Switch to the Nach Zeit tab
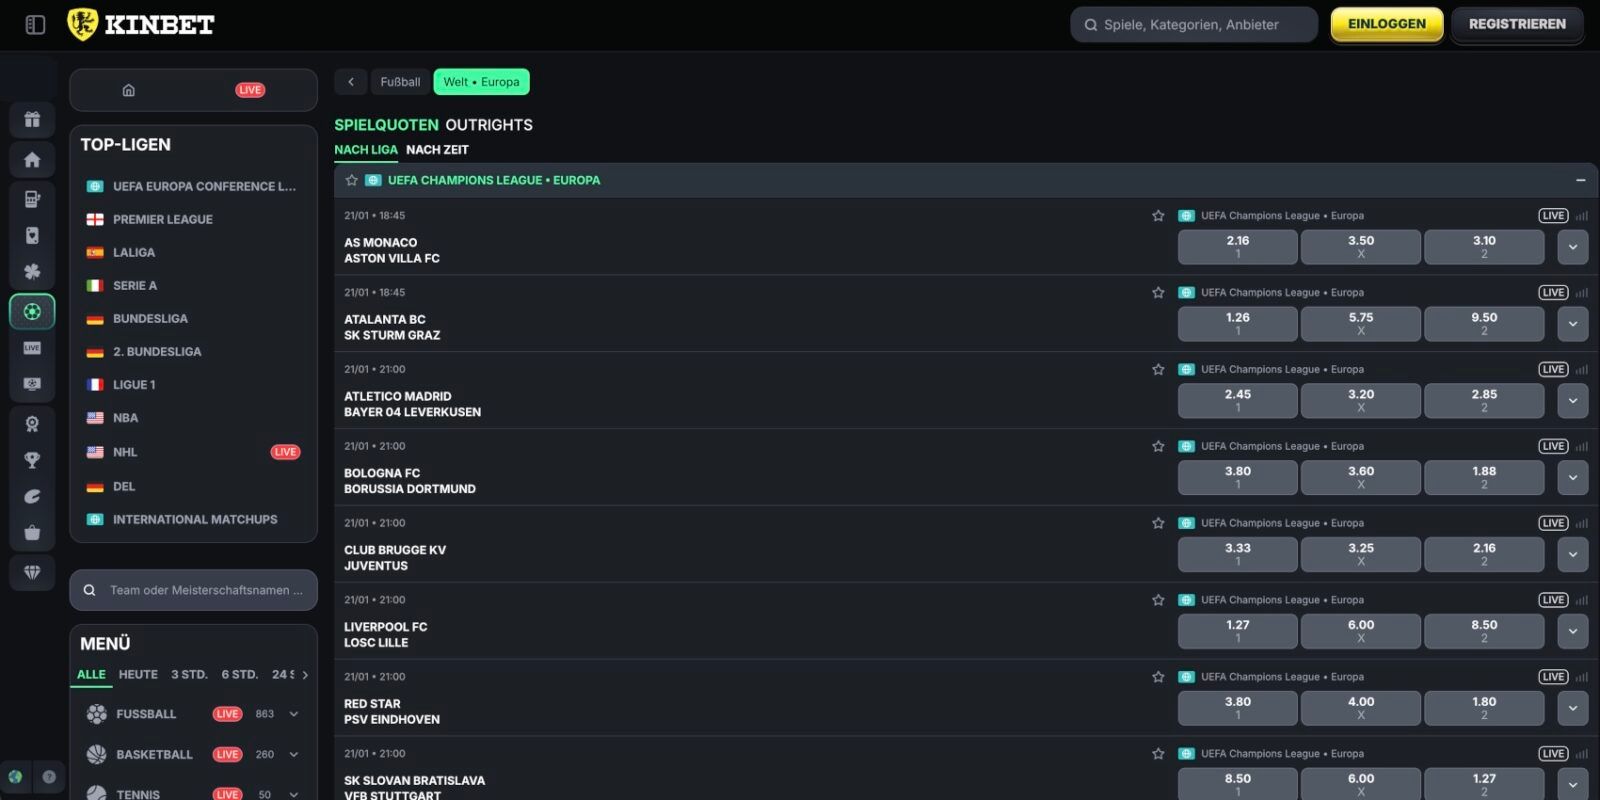This screenshot has width=1600, height=800. coord(437,150)
